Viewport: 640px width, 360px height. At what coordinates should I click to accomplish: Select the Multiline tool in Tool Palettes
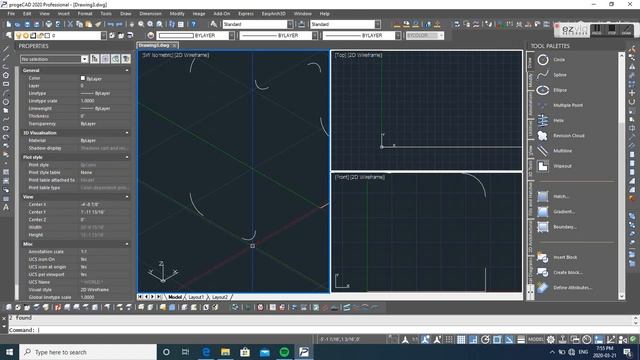pyautogui.click(x=554, y=151)
